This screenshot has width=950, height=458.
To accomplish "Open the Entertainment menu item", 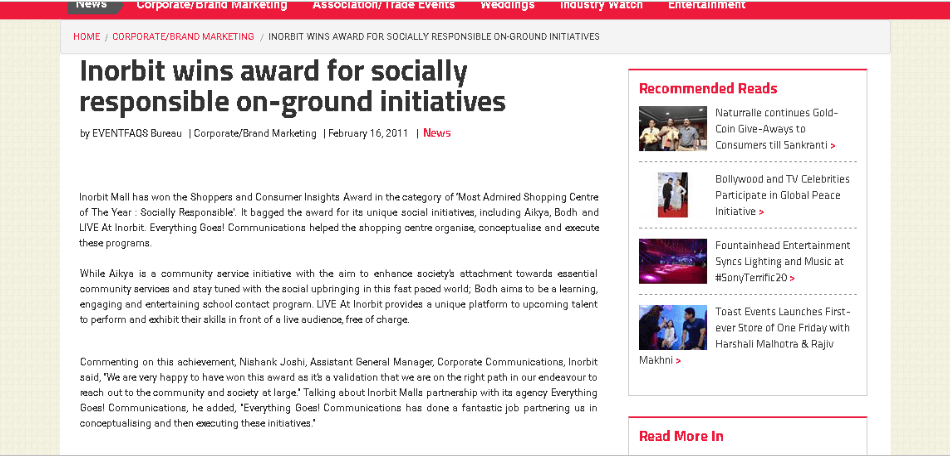I will pyautogui.click(x=706, y=5).
